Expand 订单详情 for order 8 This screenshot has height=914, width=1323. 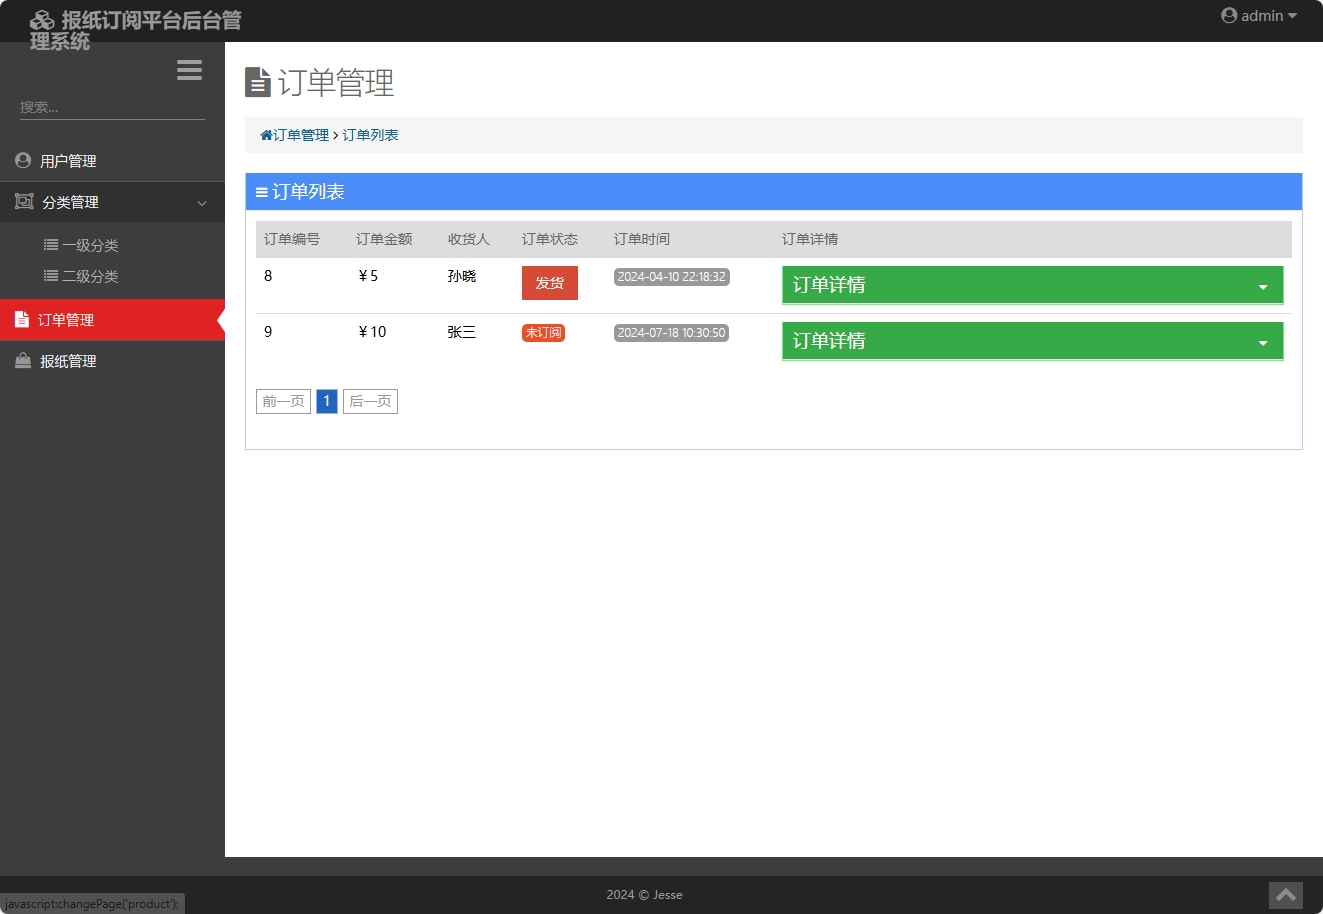tap(1031, 285)
